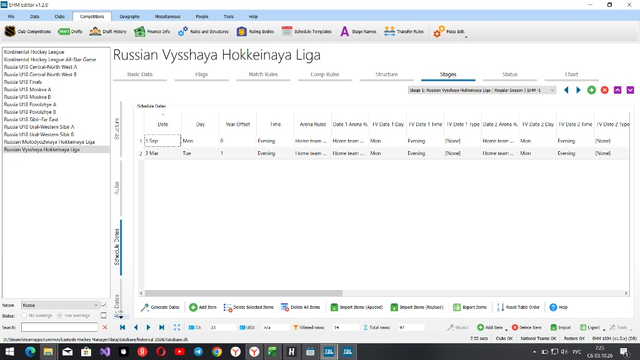Open Stage Names
Viewport: 640px width, 360px height.
click(x=358, y=31)
